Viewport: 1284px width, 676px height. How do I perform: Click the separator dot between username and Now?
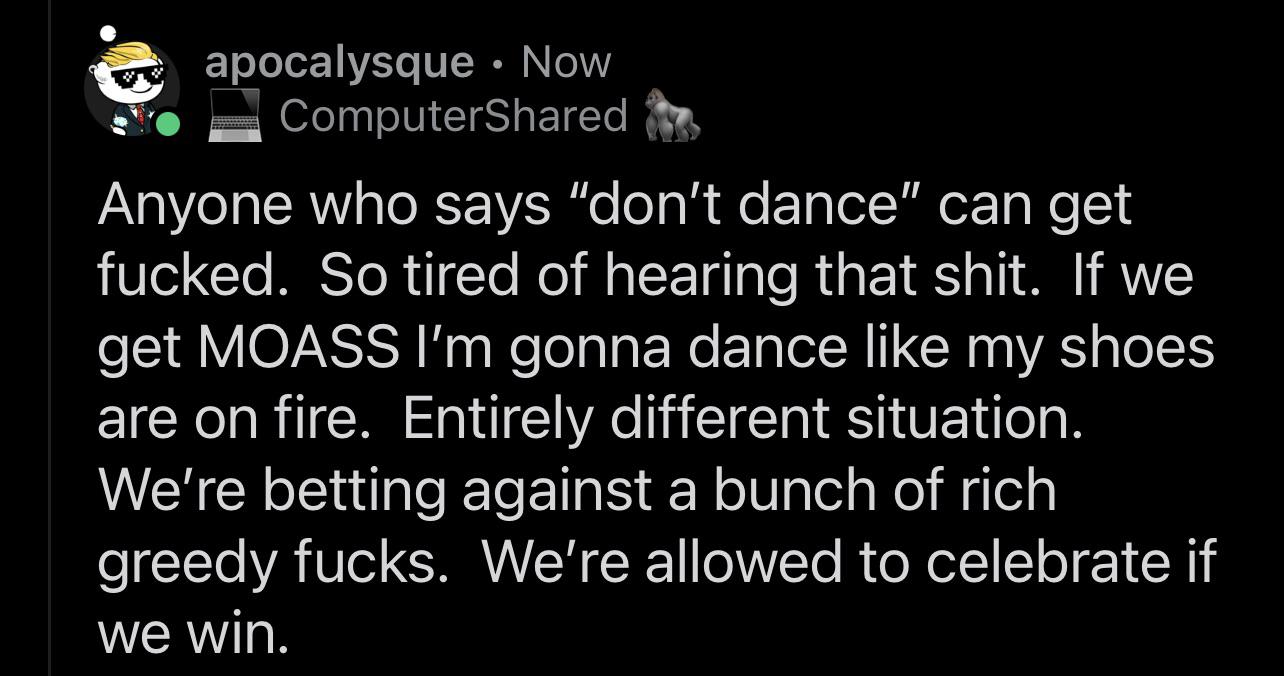pyautogui.click(x=496, y=64)
